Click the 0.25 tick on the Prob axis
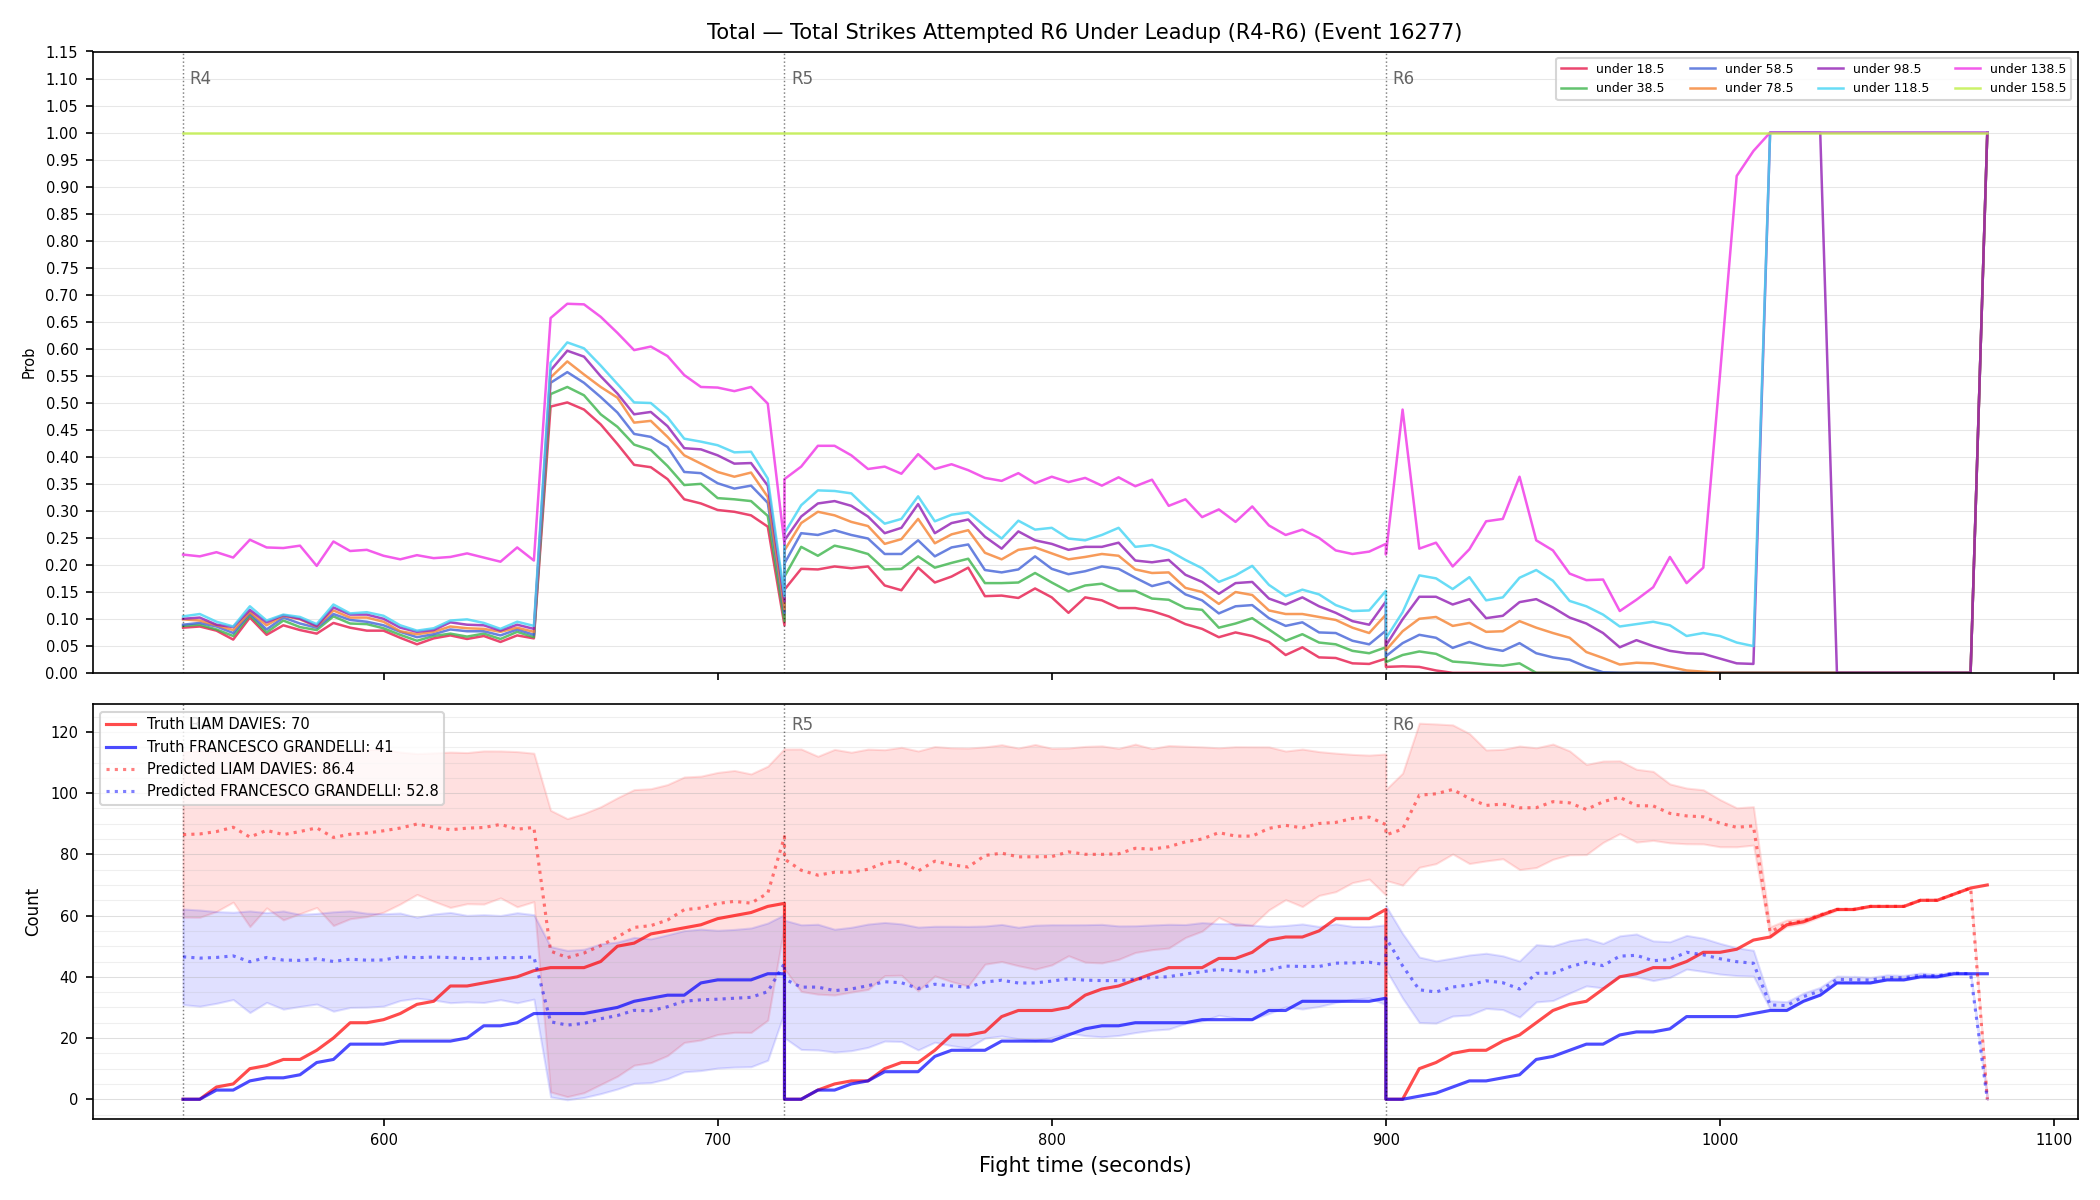Viewport: 2100px width, 1200px height. tap(62, 538)
